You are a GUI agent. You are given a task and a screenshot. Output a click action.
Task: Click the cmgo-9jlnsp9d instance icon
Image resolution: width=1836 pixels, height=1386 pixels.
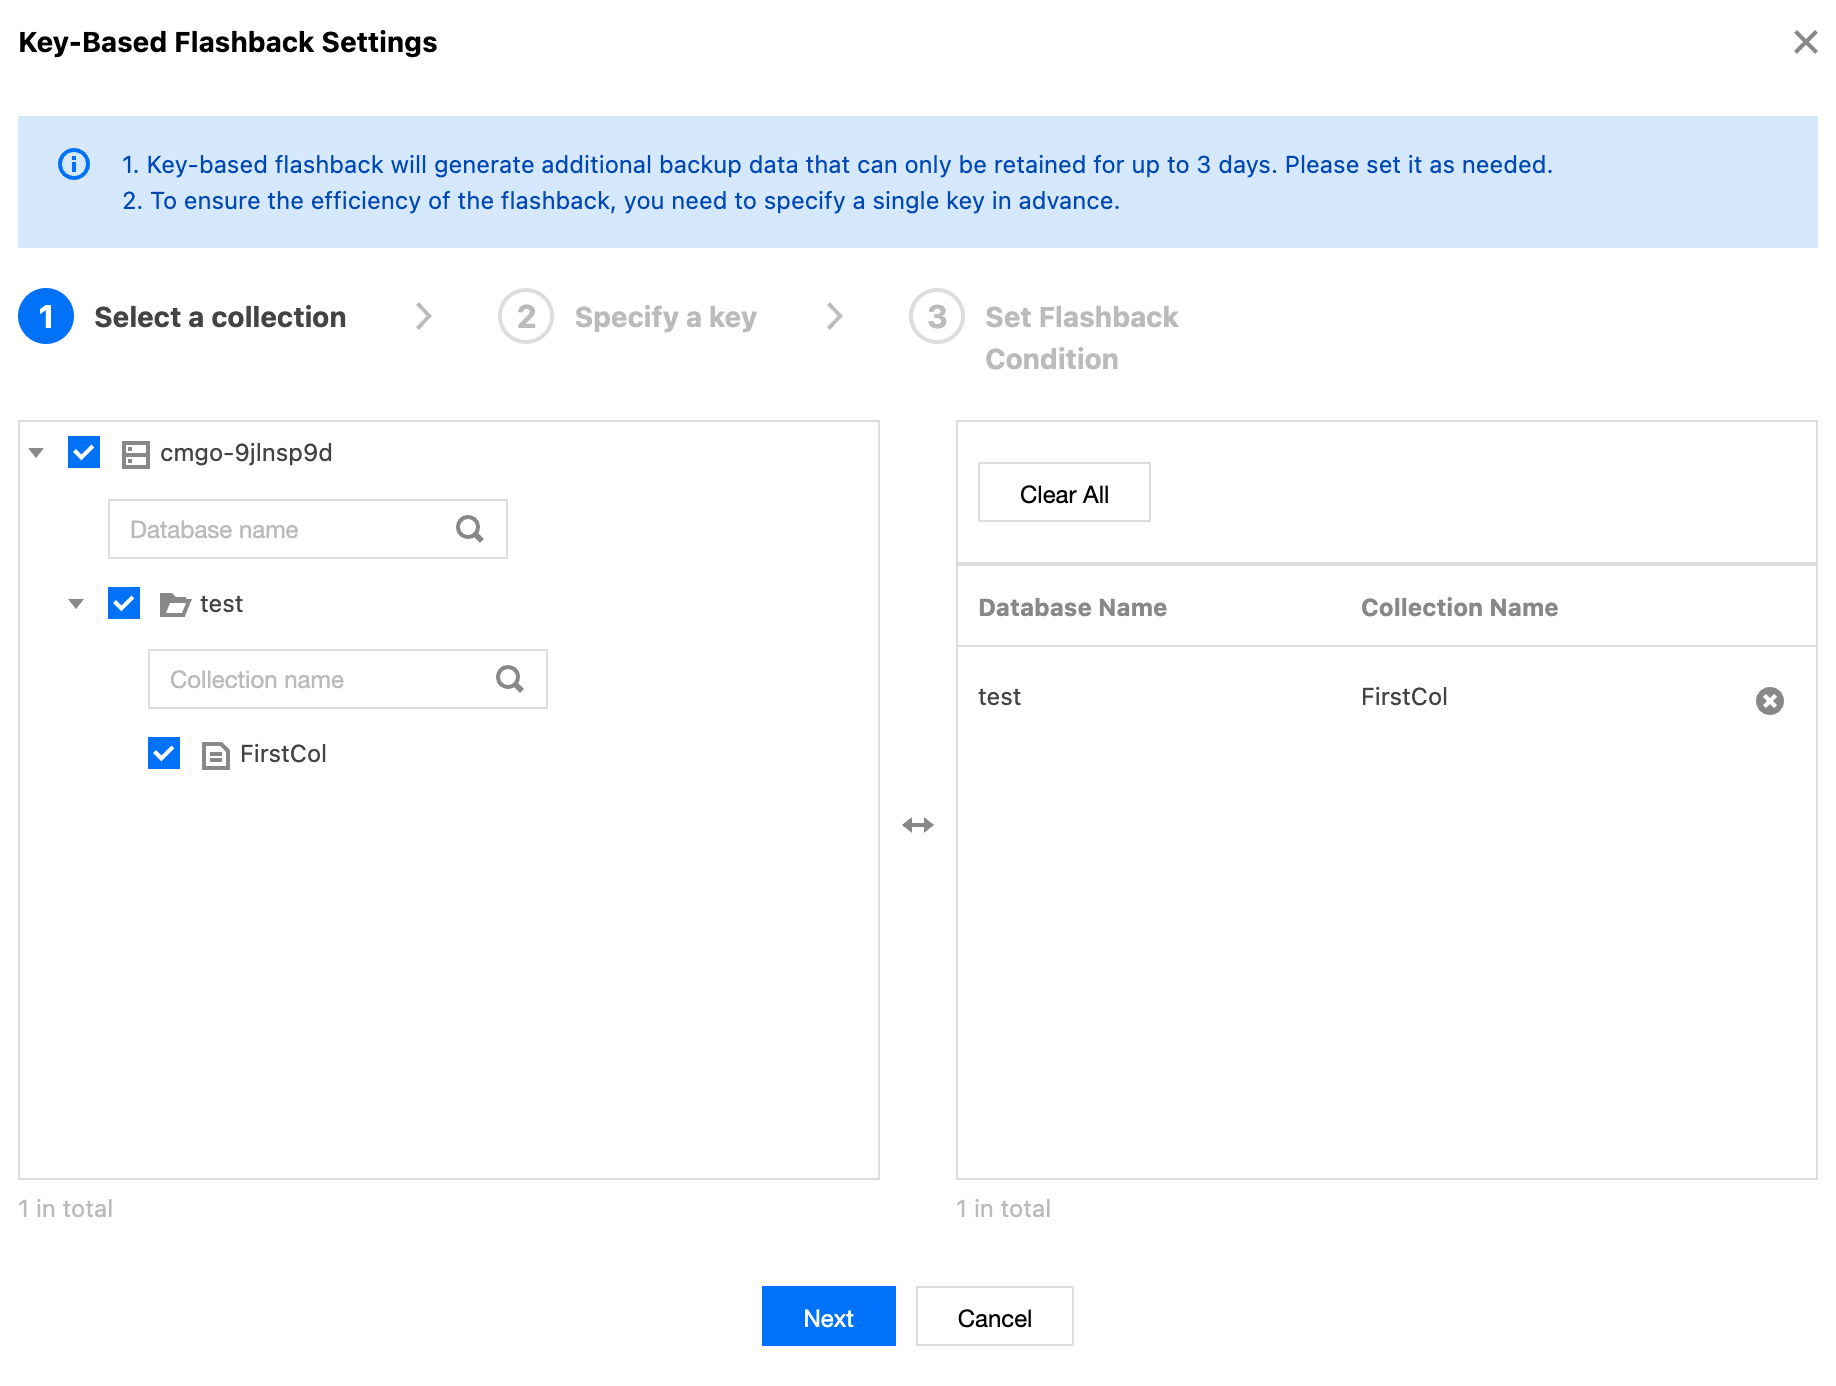135,454
